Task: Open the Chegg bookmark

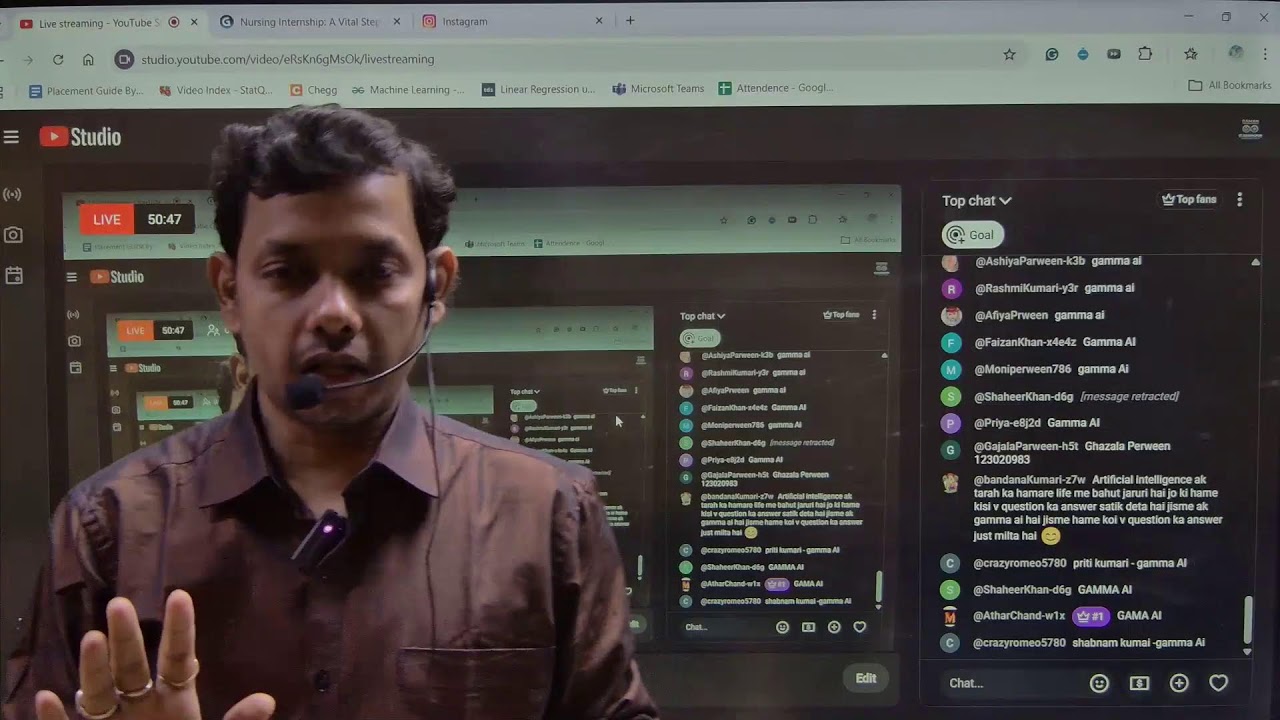Action: (x=313, y=89)
